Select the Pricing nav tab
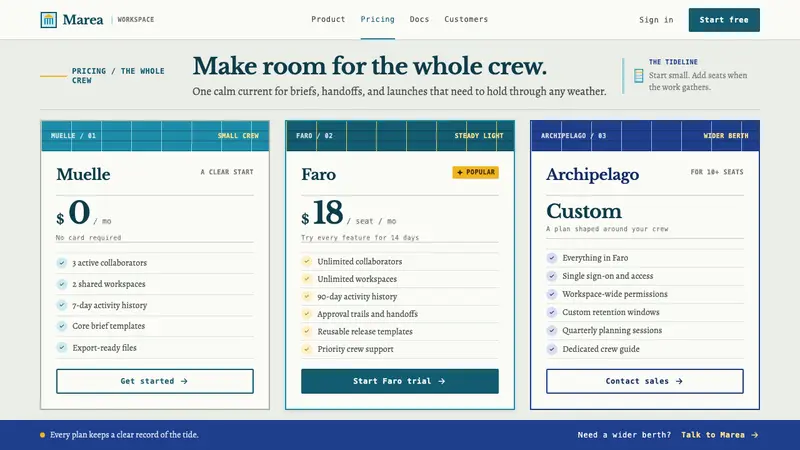The image size is (800, 450). coord(378,19)
